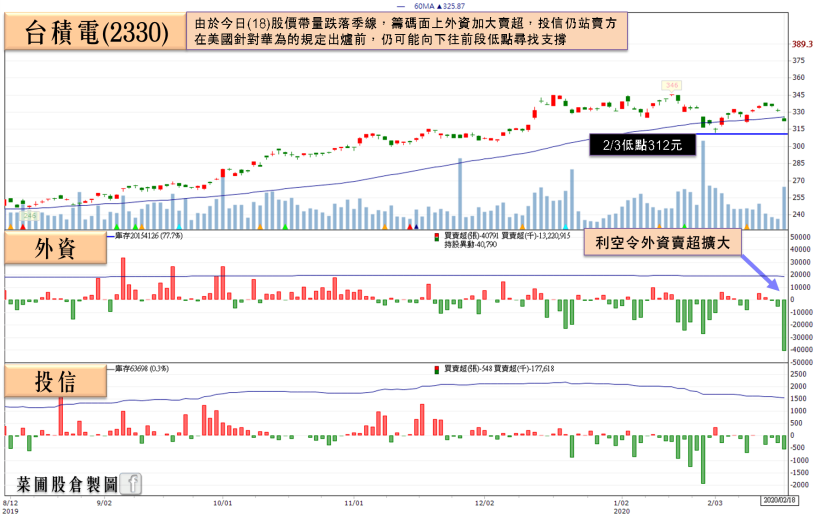Image resolution: width=820 pixels, height=517 pixels.
Task: Click the tall green 外資 bar reaching -40000
Action: (784, 325)
